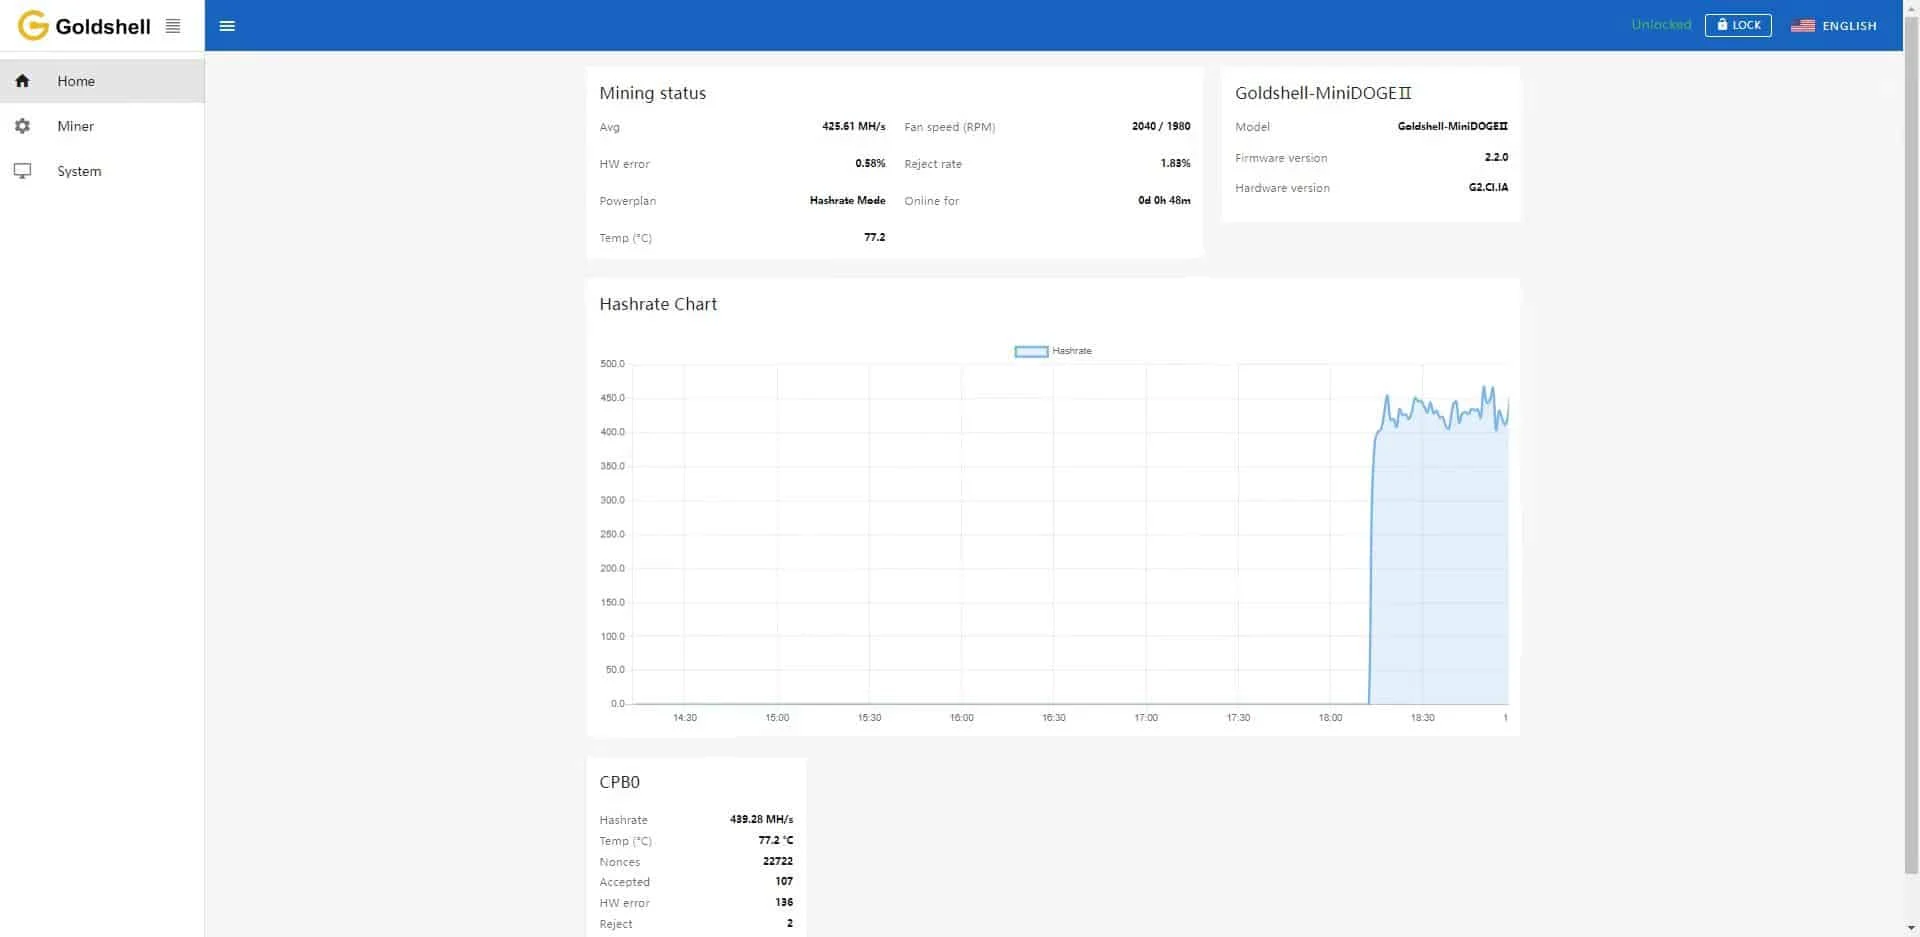Viewport: 1920px width, 937px height.
Task: Click the Home house icon
Action: 22,81
